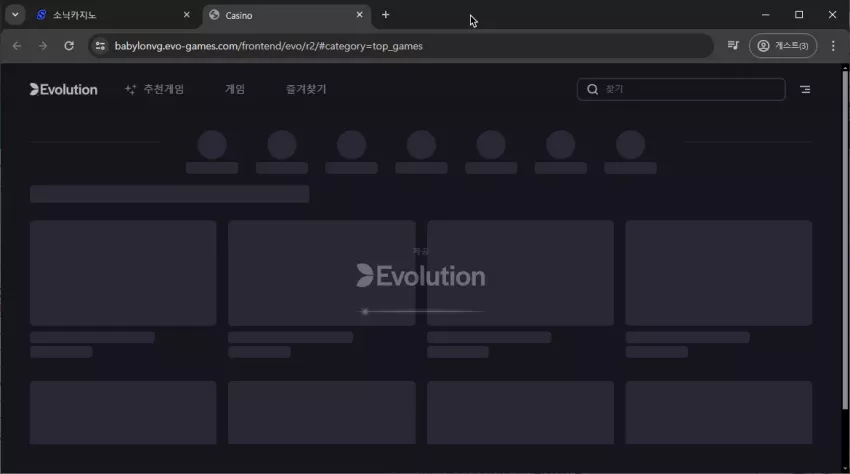This screenshot has height=474, width=850.
Task: Open the 즐겨찾기 favorites link
Action: [306, 89]
